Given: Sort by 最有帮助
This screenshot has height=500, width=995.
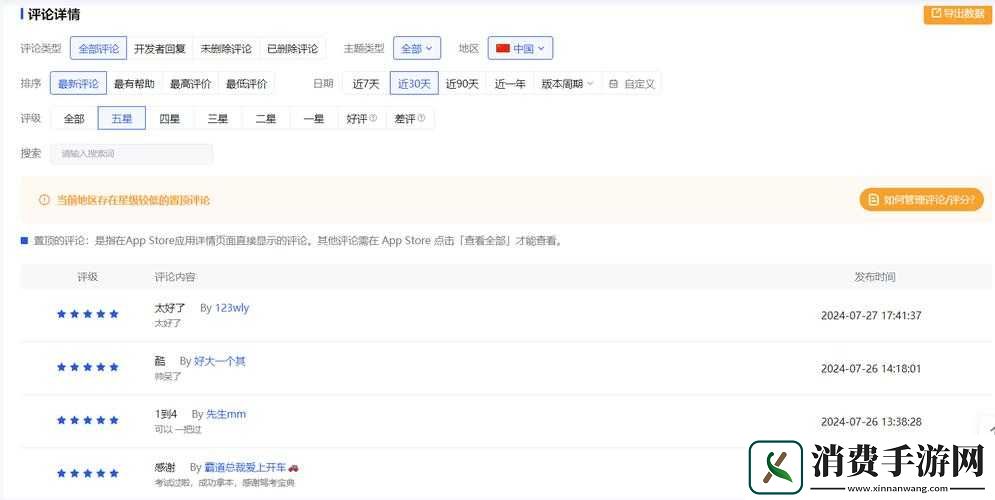Looking at the screenshot, I should point(134,83).
